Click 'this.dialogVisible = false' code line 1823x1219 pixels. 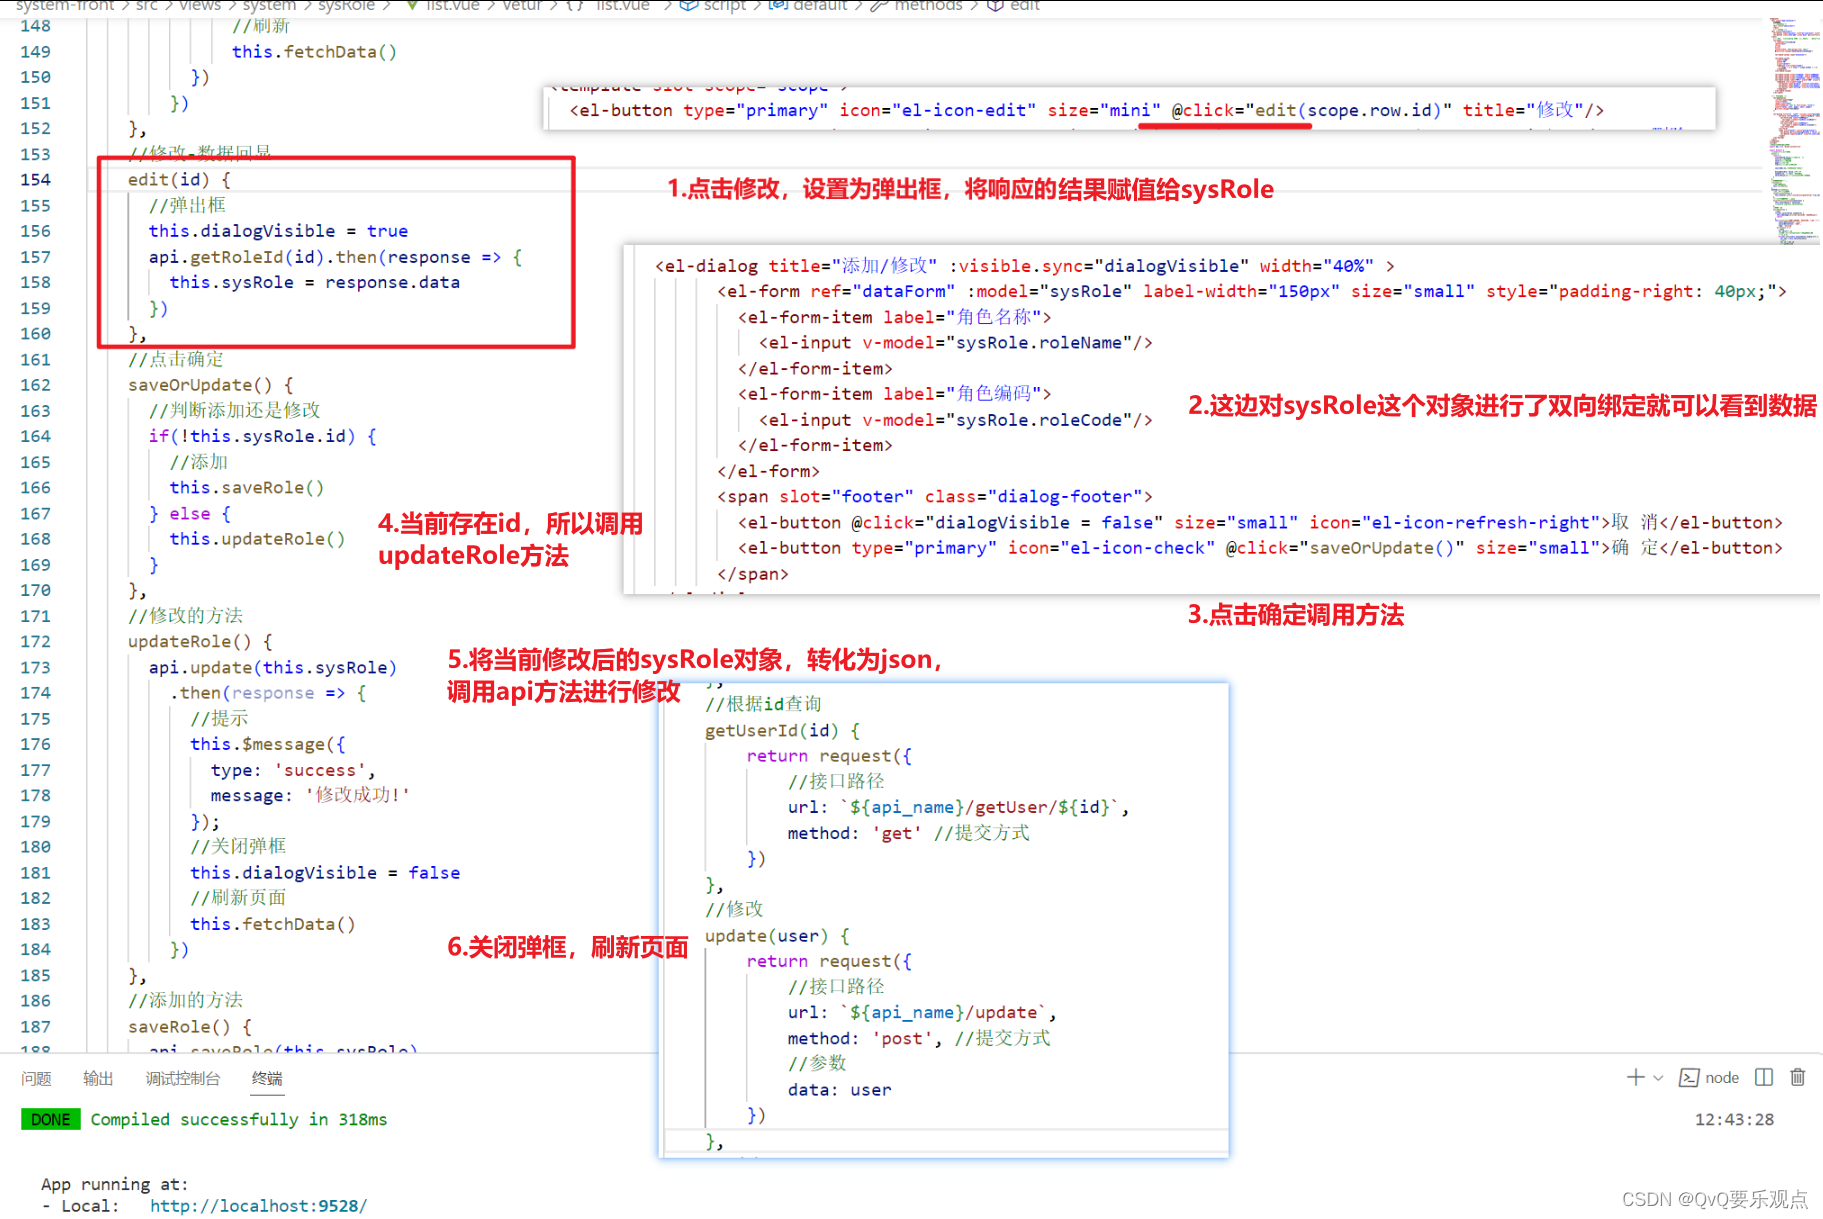(x=325, y=872)
